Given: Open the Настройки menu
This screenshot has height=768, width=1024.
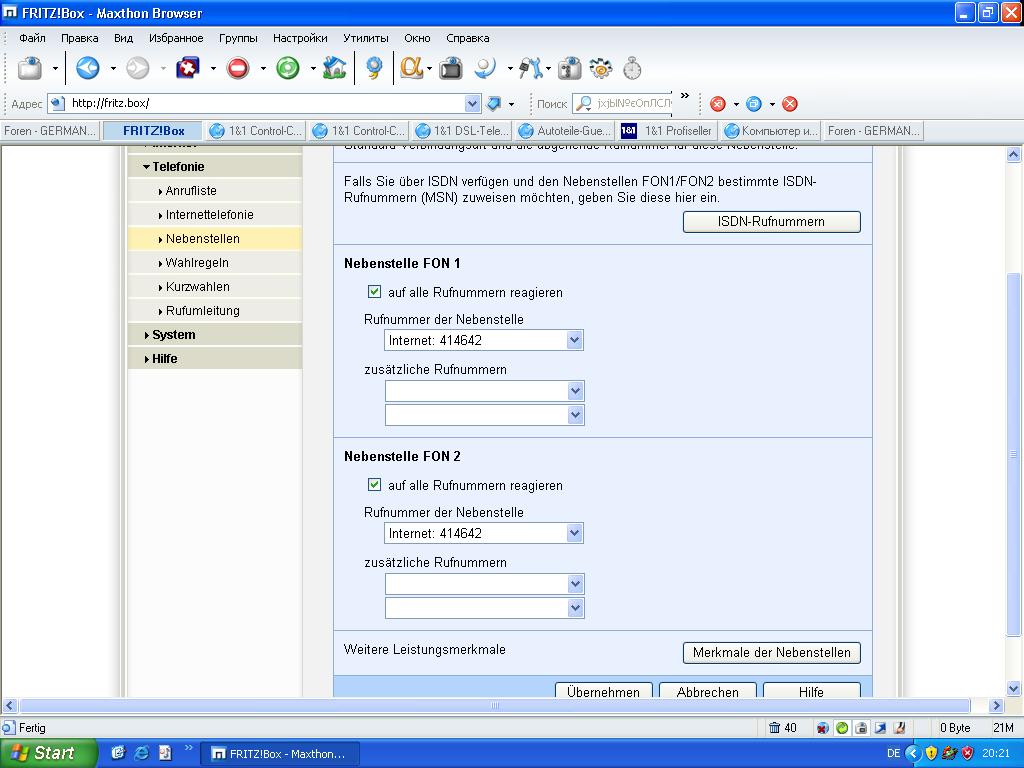Looking at the screenshot, I should pyautogui.click(x=300, y=38).
